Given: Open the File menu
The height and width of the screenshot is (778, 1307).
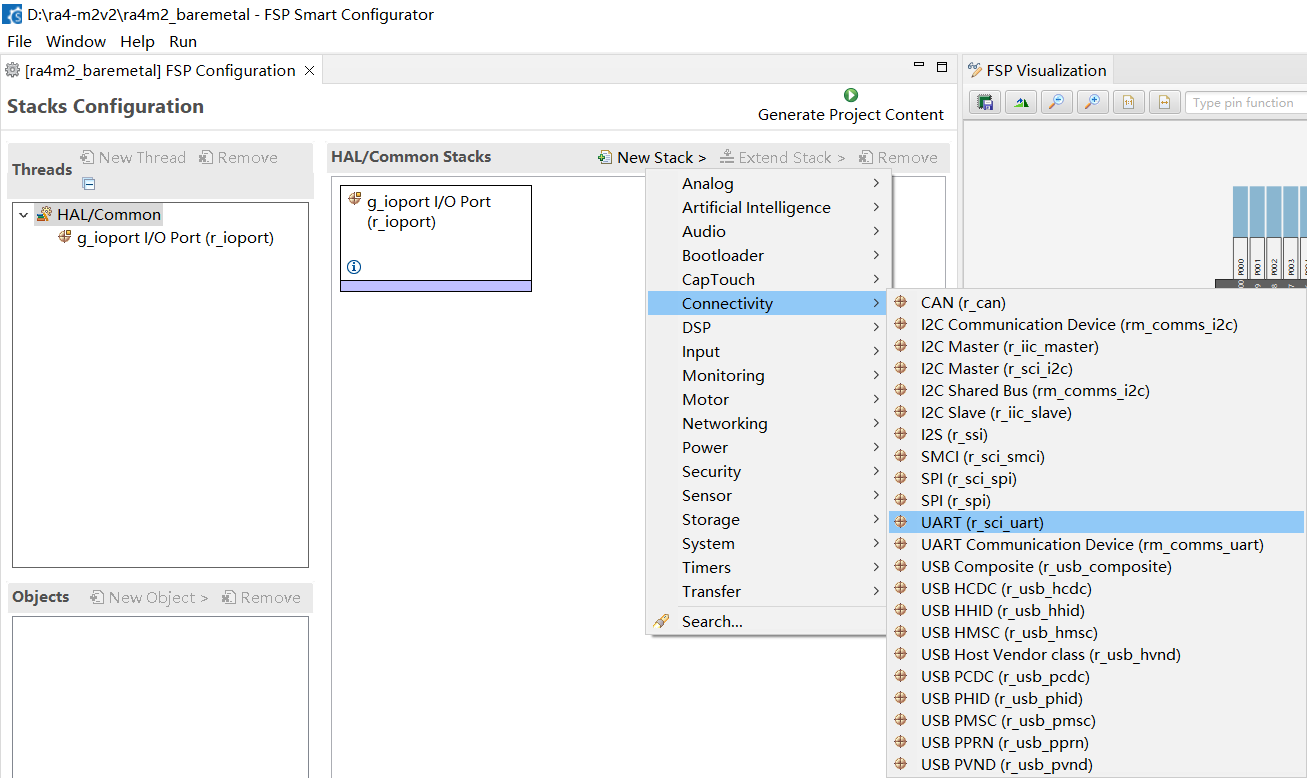Looking at the screenshot, I should (x=19, y=41).
